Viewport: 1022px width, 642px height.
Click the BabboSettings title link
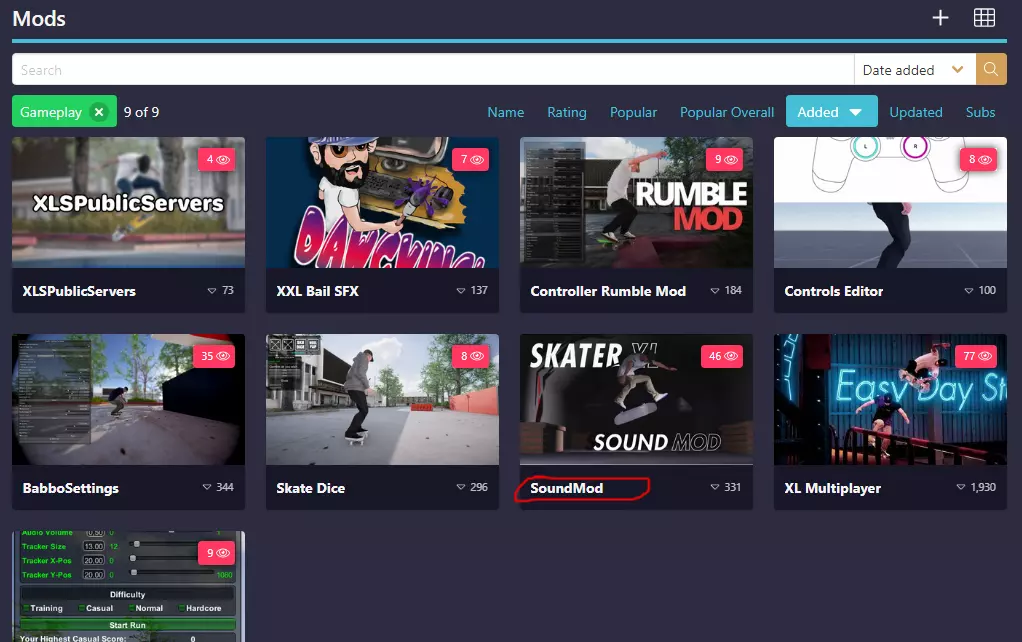pyautogui.click(x=70, y=488)
